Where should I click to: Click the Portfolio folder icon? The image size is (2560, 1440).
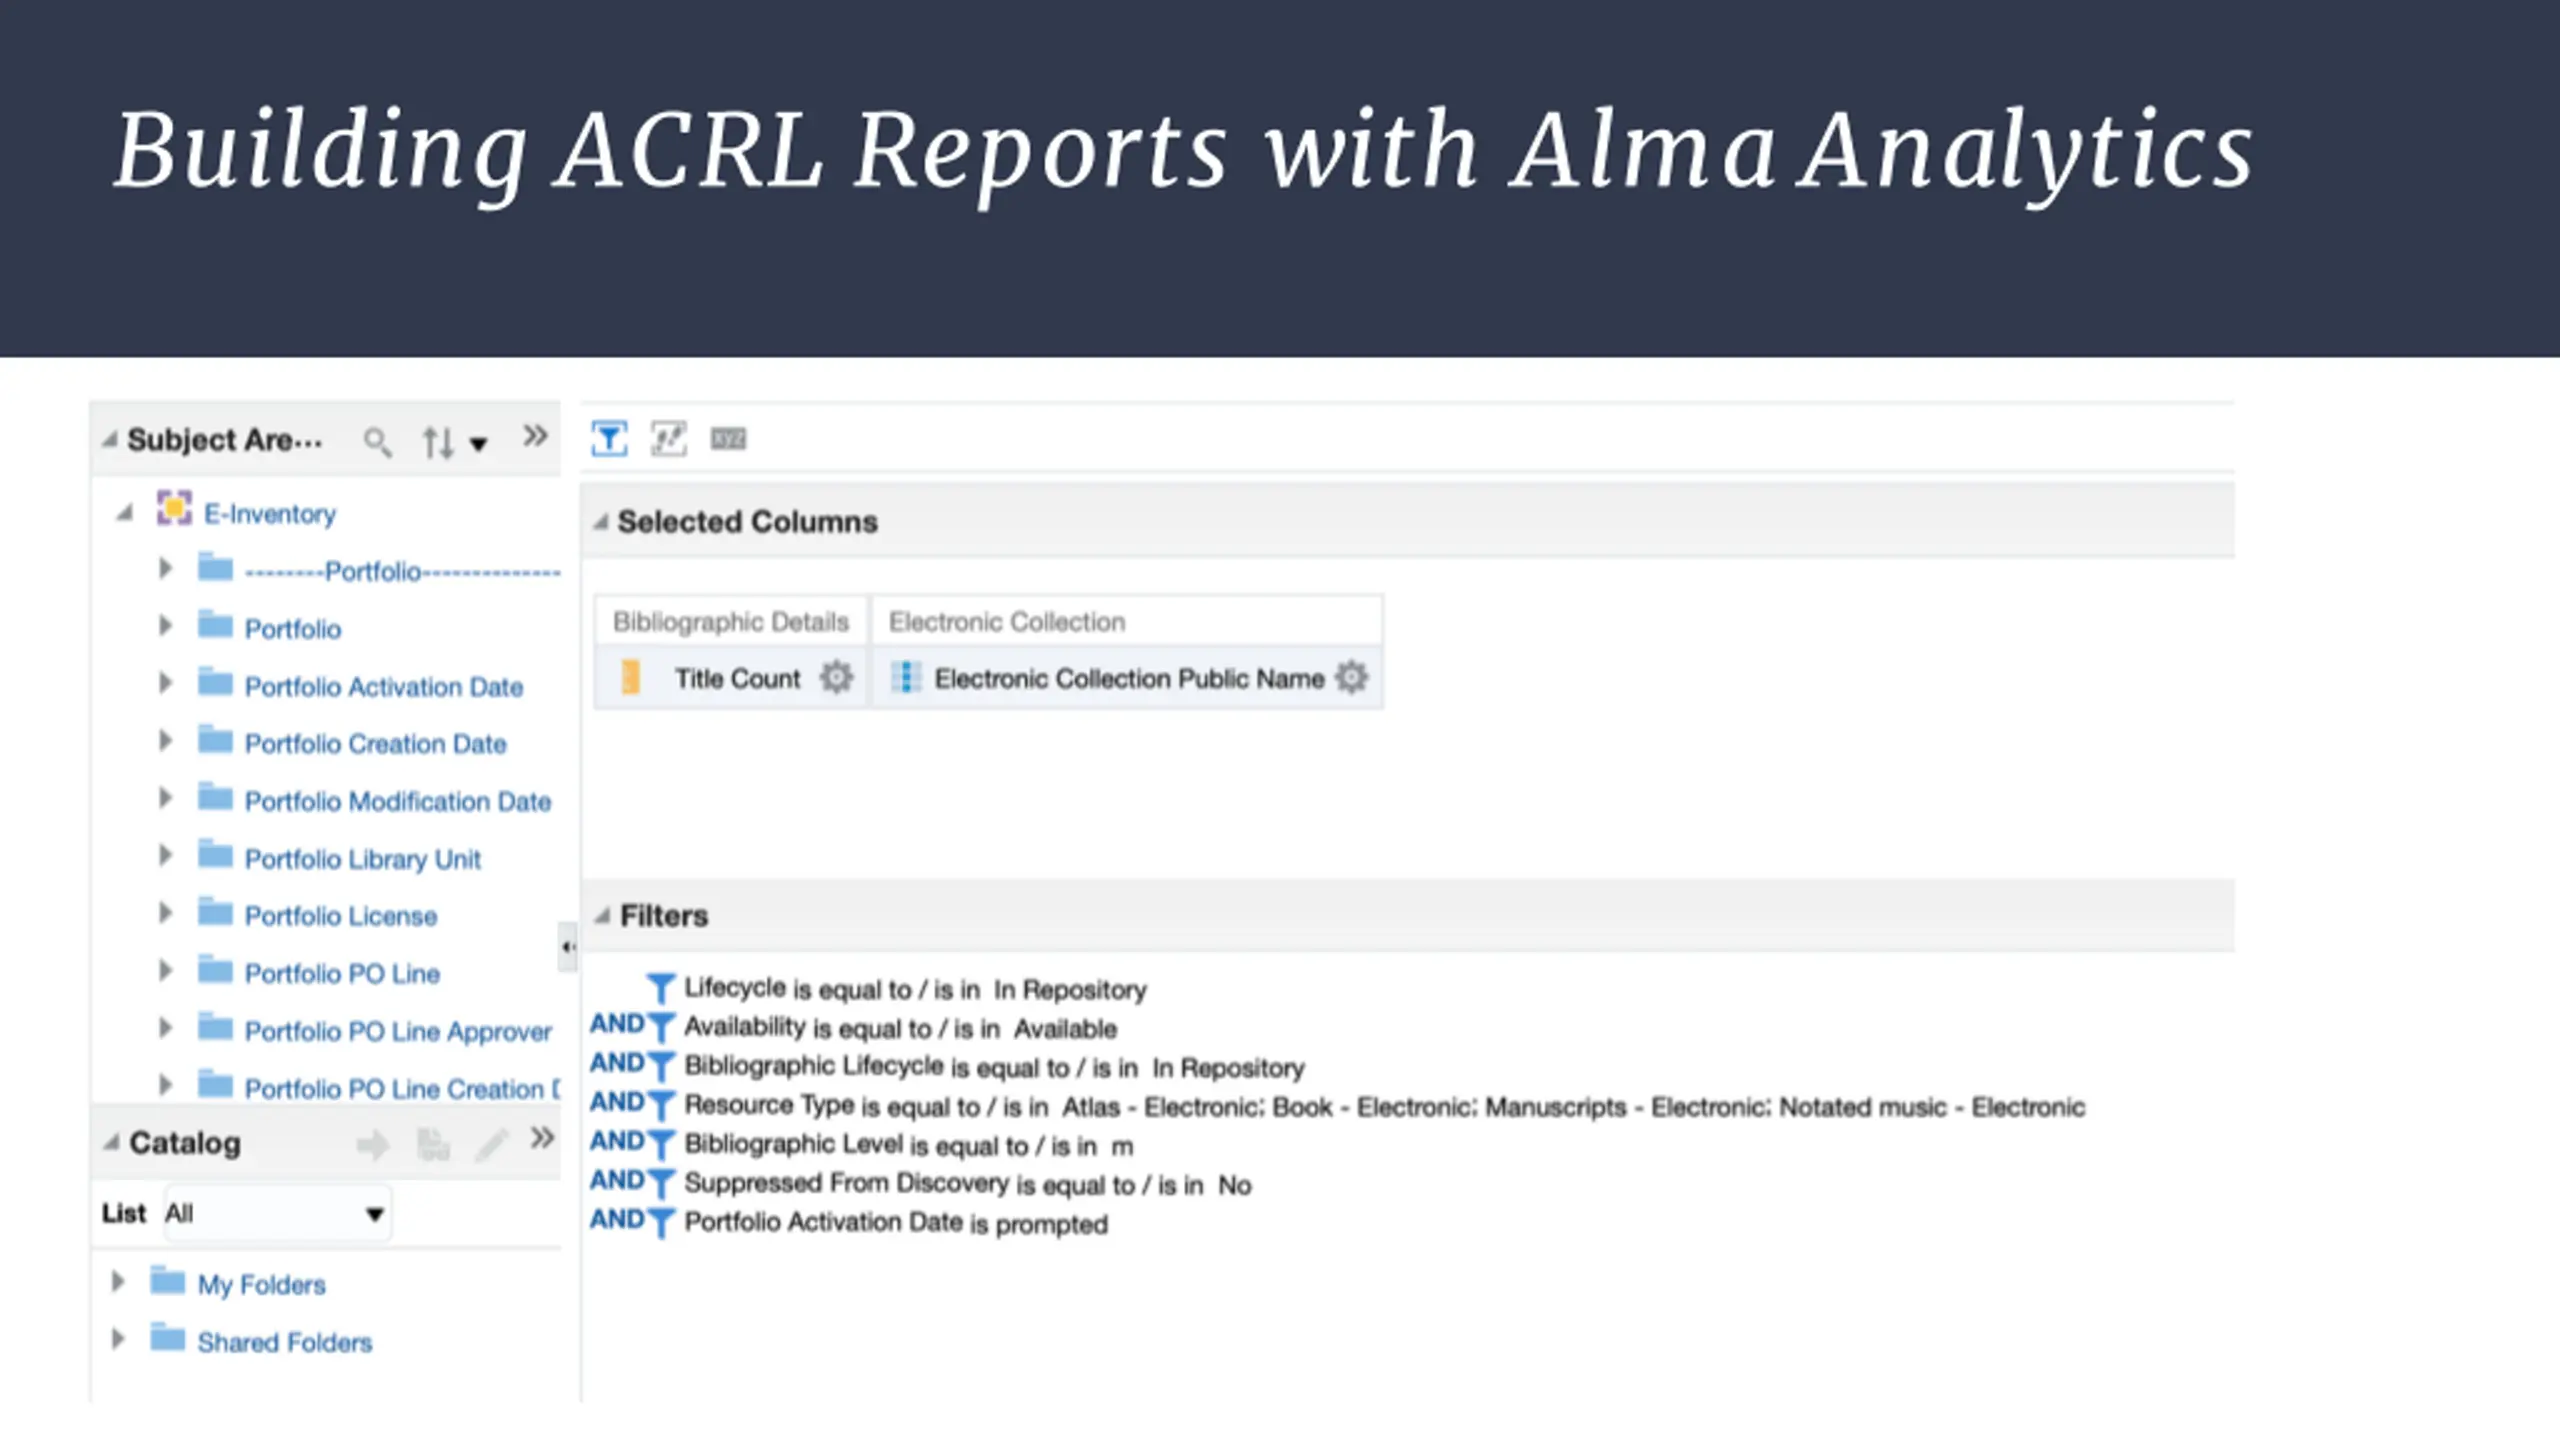215,625
